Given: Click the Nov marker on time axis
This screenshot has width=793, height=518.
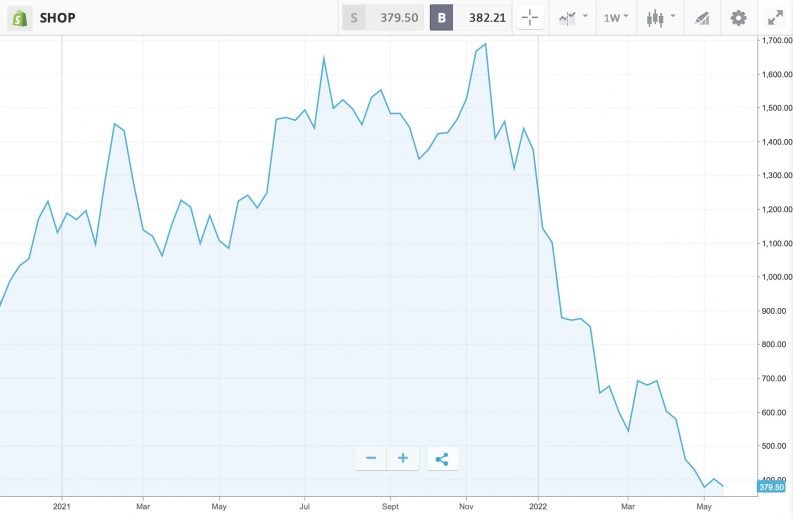Looking at the screenshot, I should [x=466, y=507].
